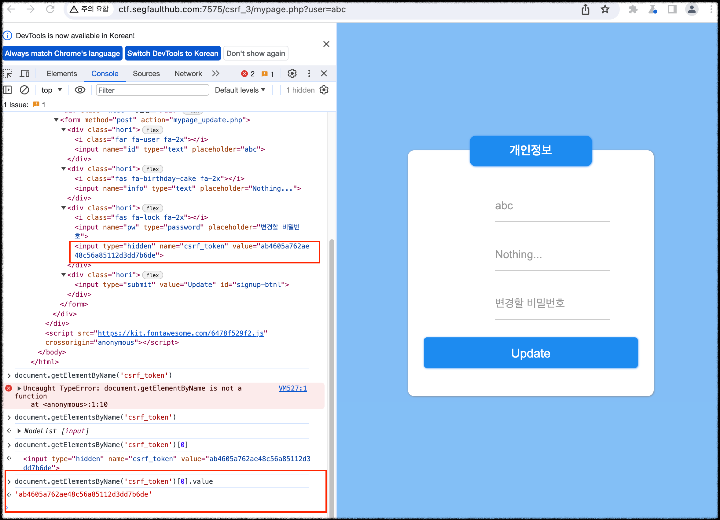Click the getElementsByName('csrf_token')[0].value command line
This screenshot has width=720, height=520.
tap(114, 481)
